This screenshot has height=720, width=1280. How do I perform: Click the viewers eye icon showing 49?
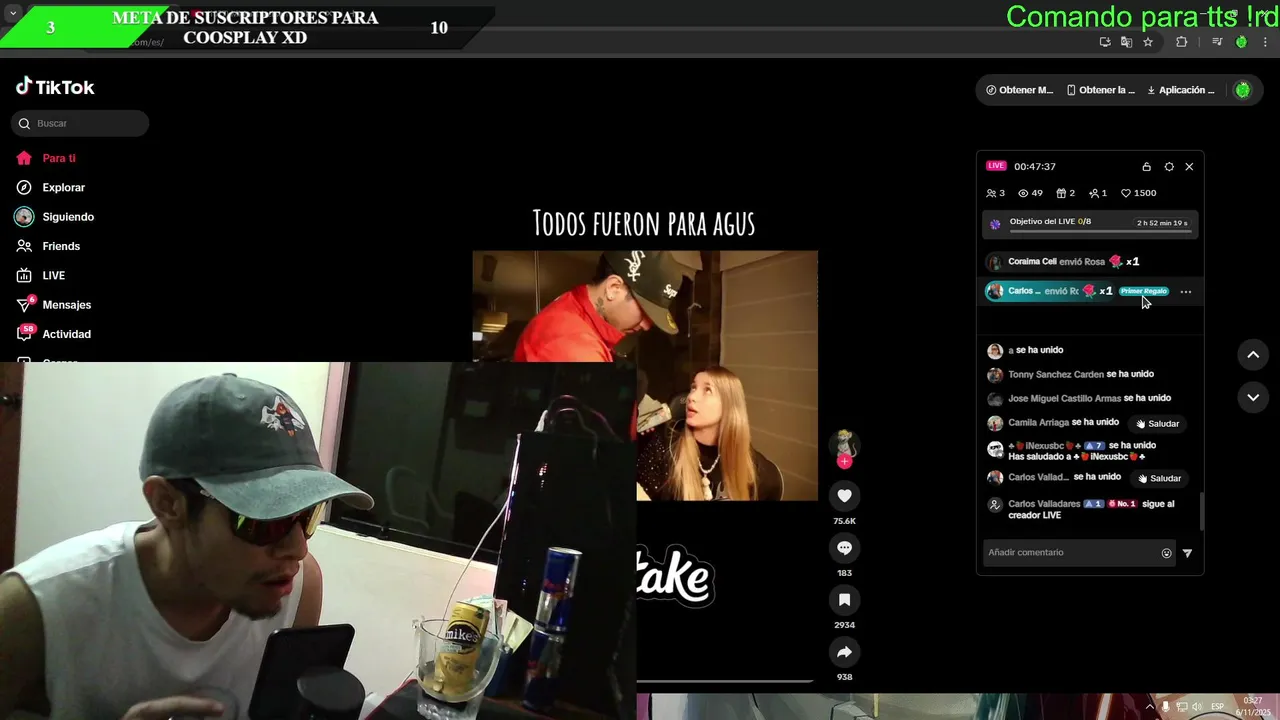click(1030, 193)
